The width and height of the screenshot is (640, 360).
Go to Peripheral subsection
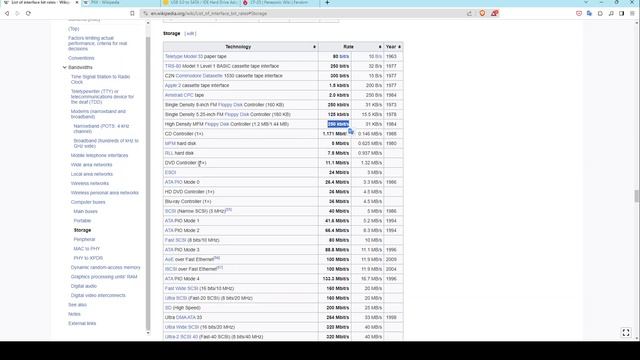coord(84,240)
